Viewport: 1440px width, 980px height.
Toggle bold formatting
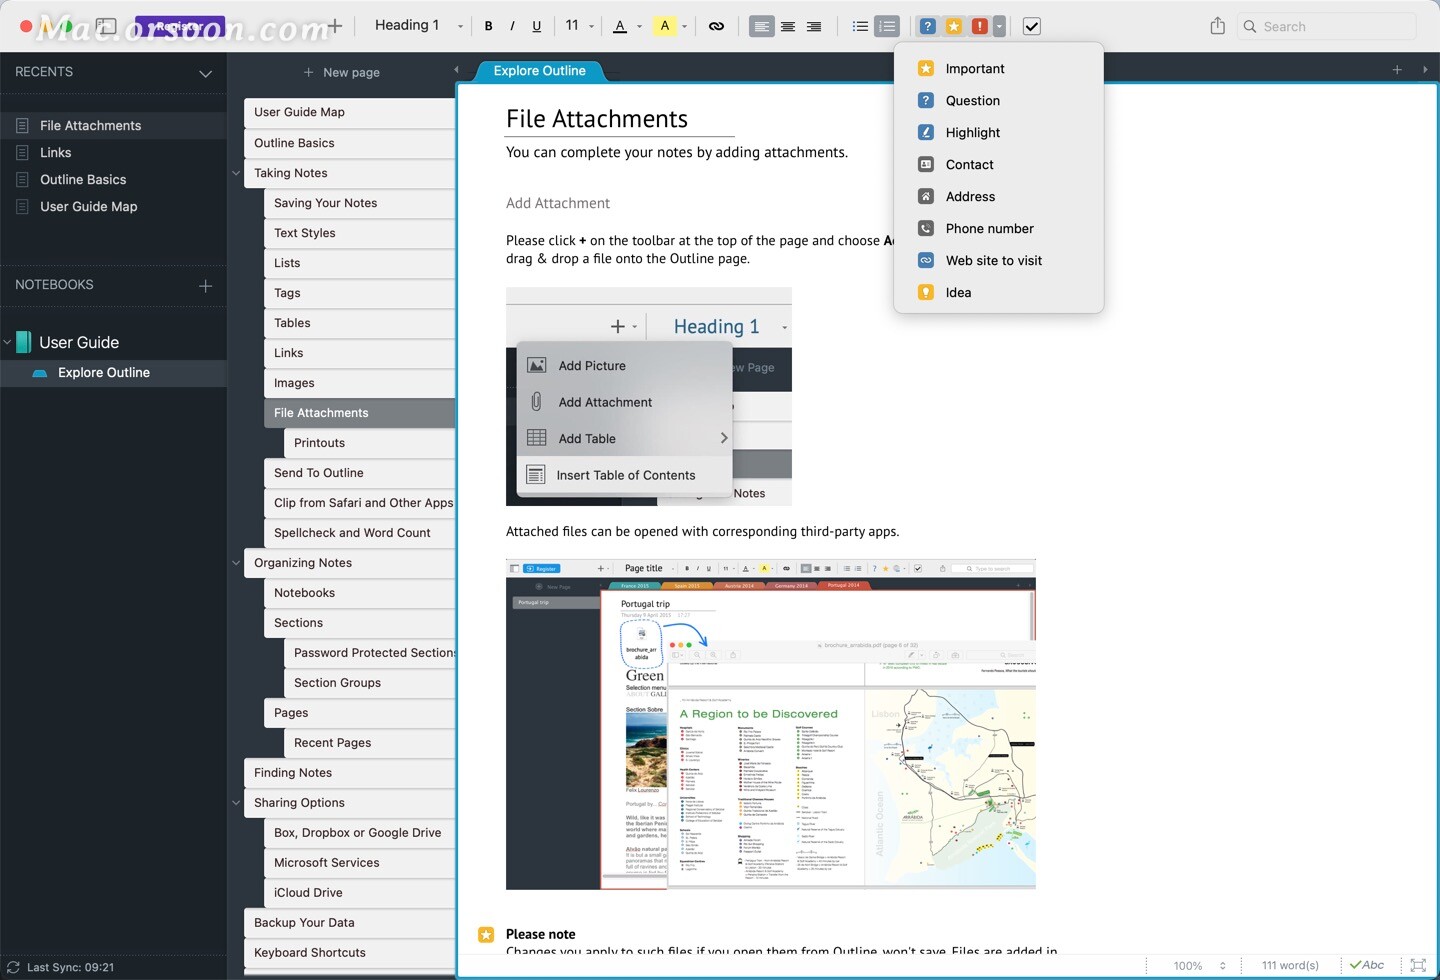488,26
